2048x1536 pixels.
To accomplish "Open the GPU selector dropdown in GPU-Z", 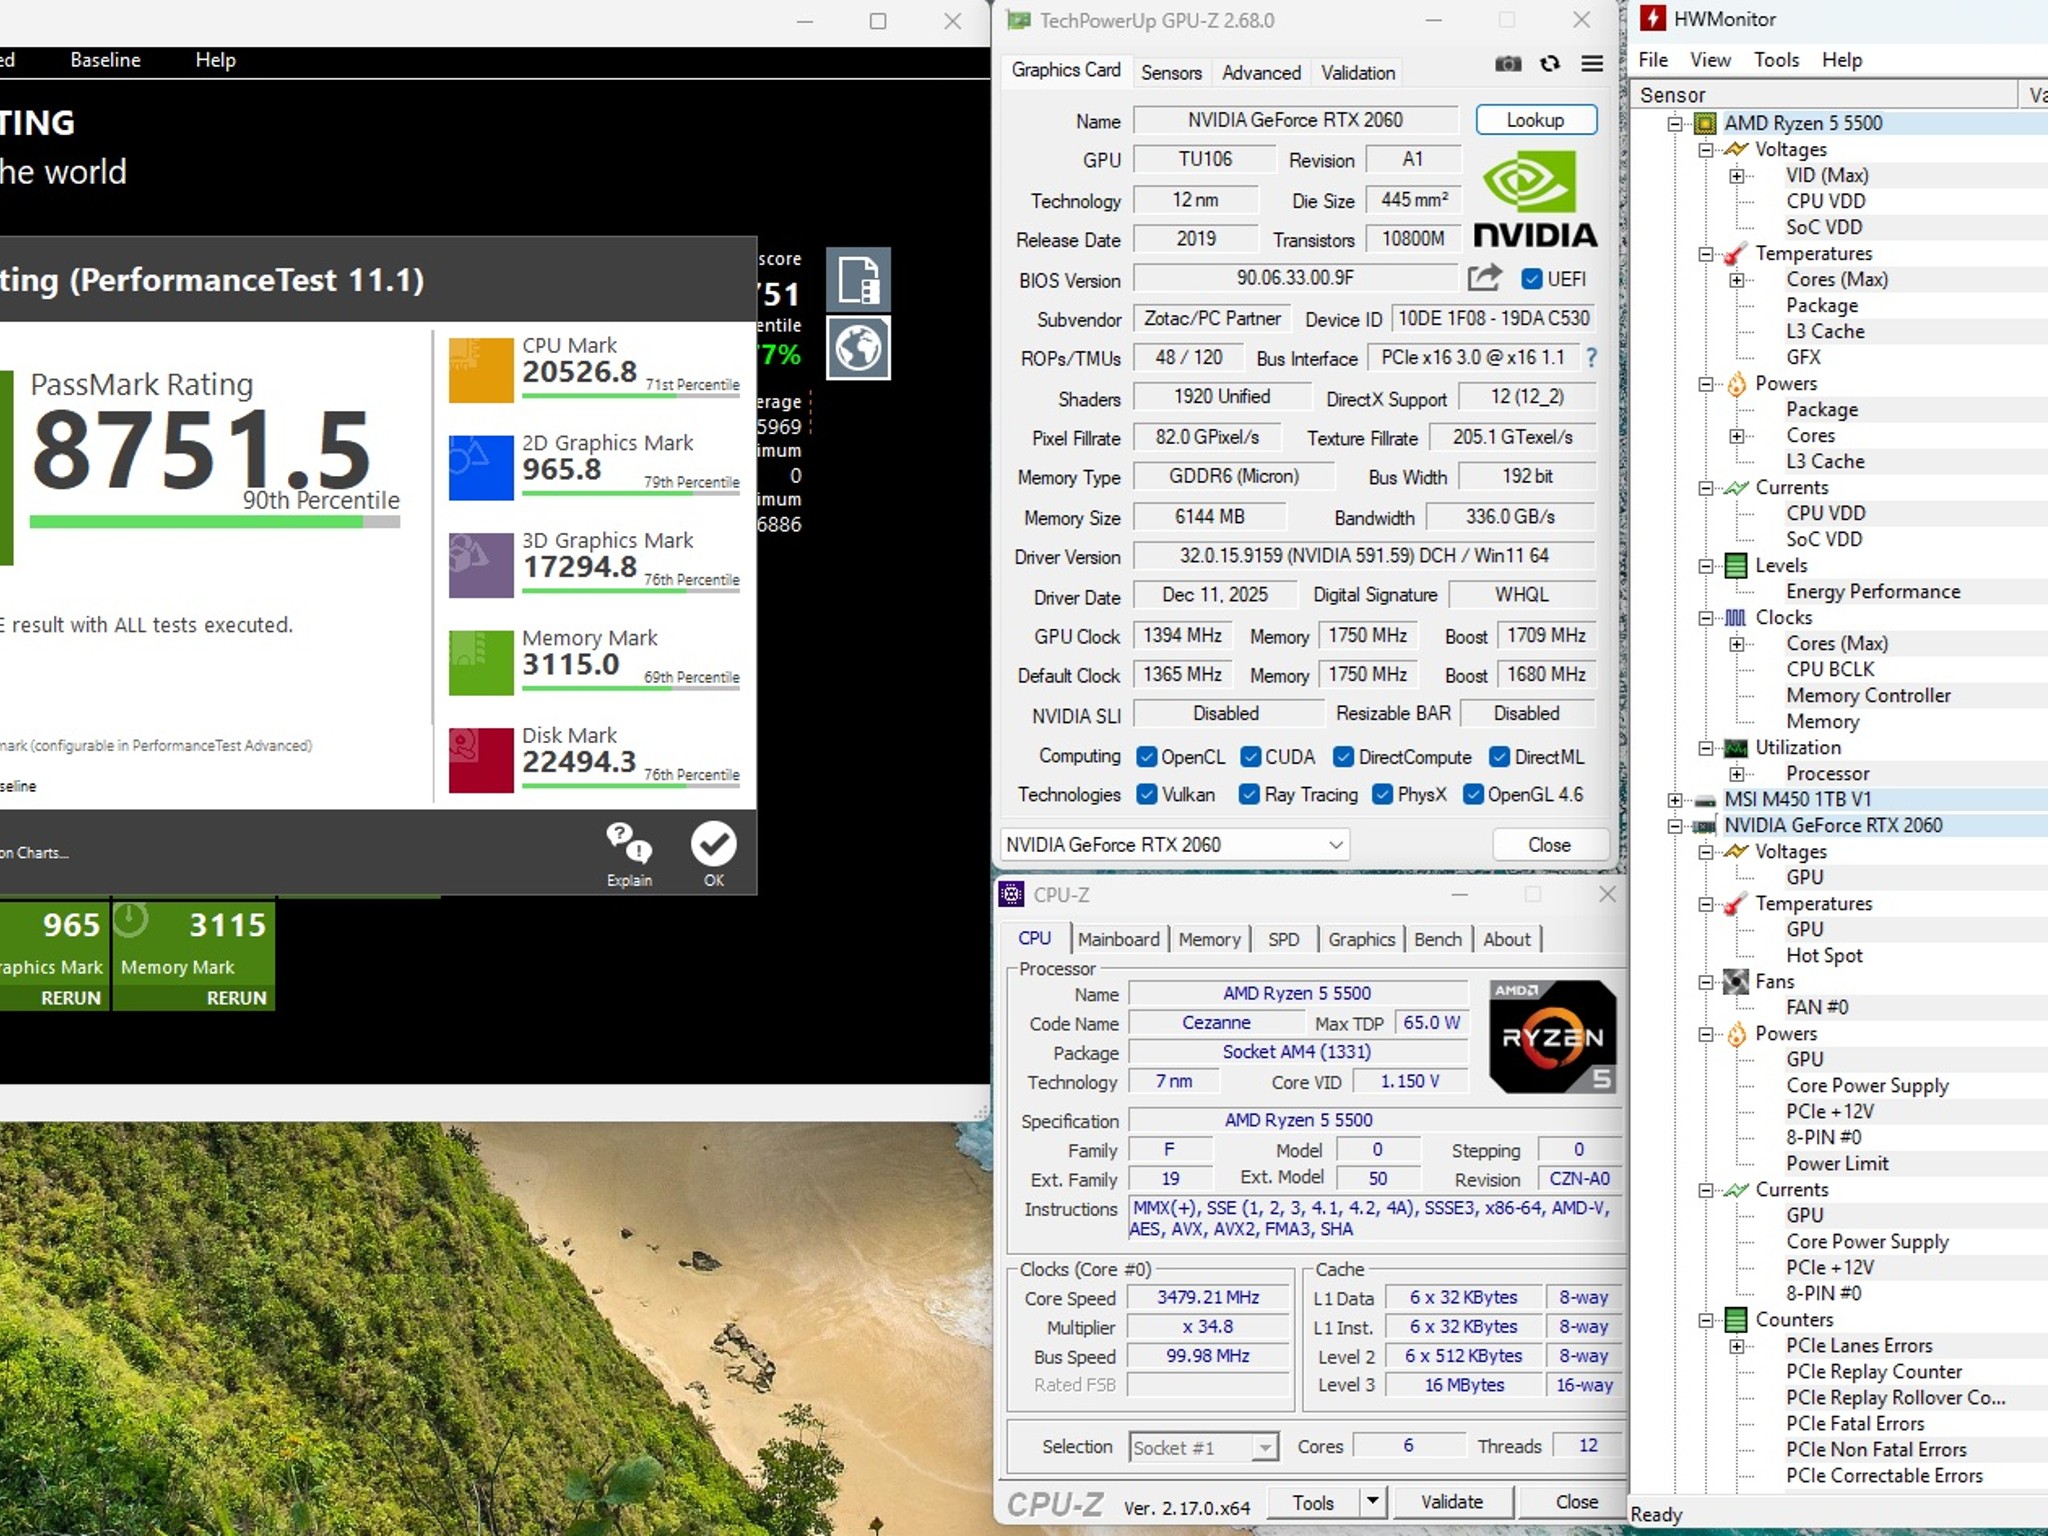I will point(1175,845).
